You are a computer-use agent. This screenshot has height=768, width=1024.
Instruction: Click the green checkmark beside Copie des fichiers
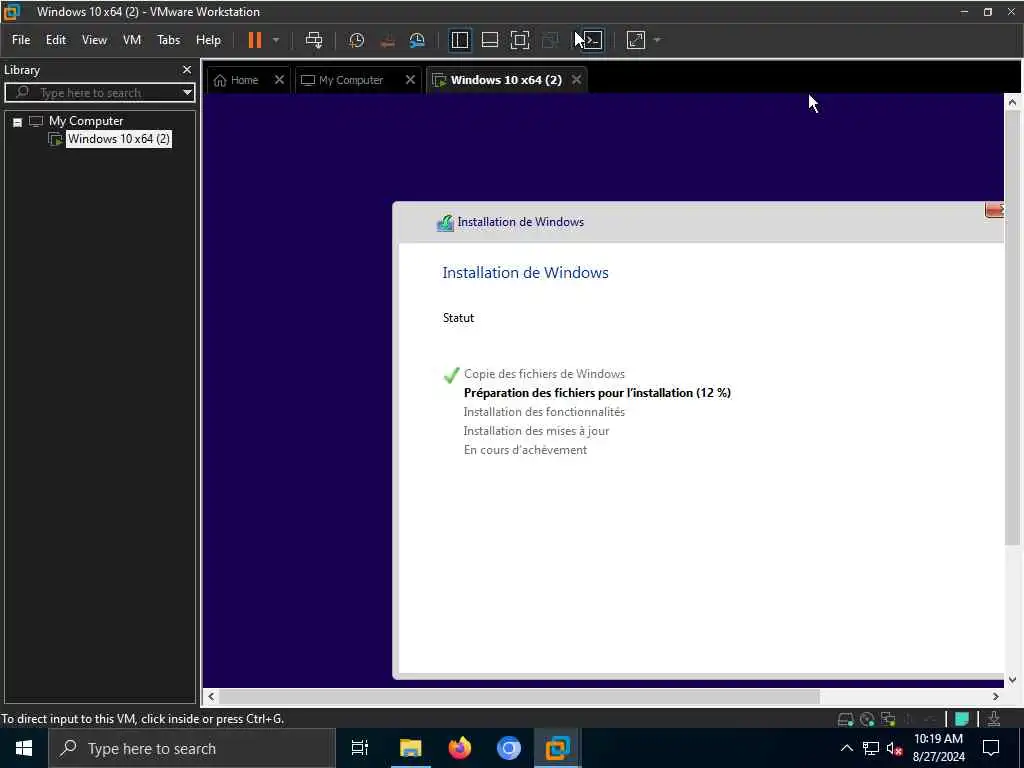(x=451, y=374)
